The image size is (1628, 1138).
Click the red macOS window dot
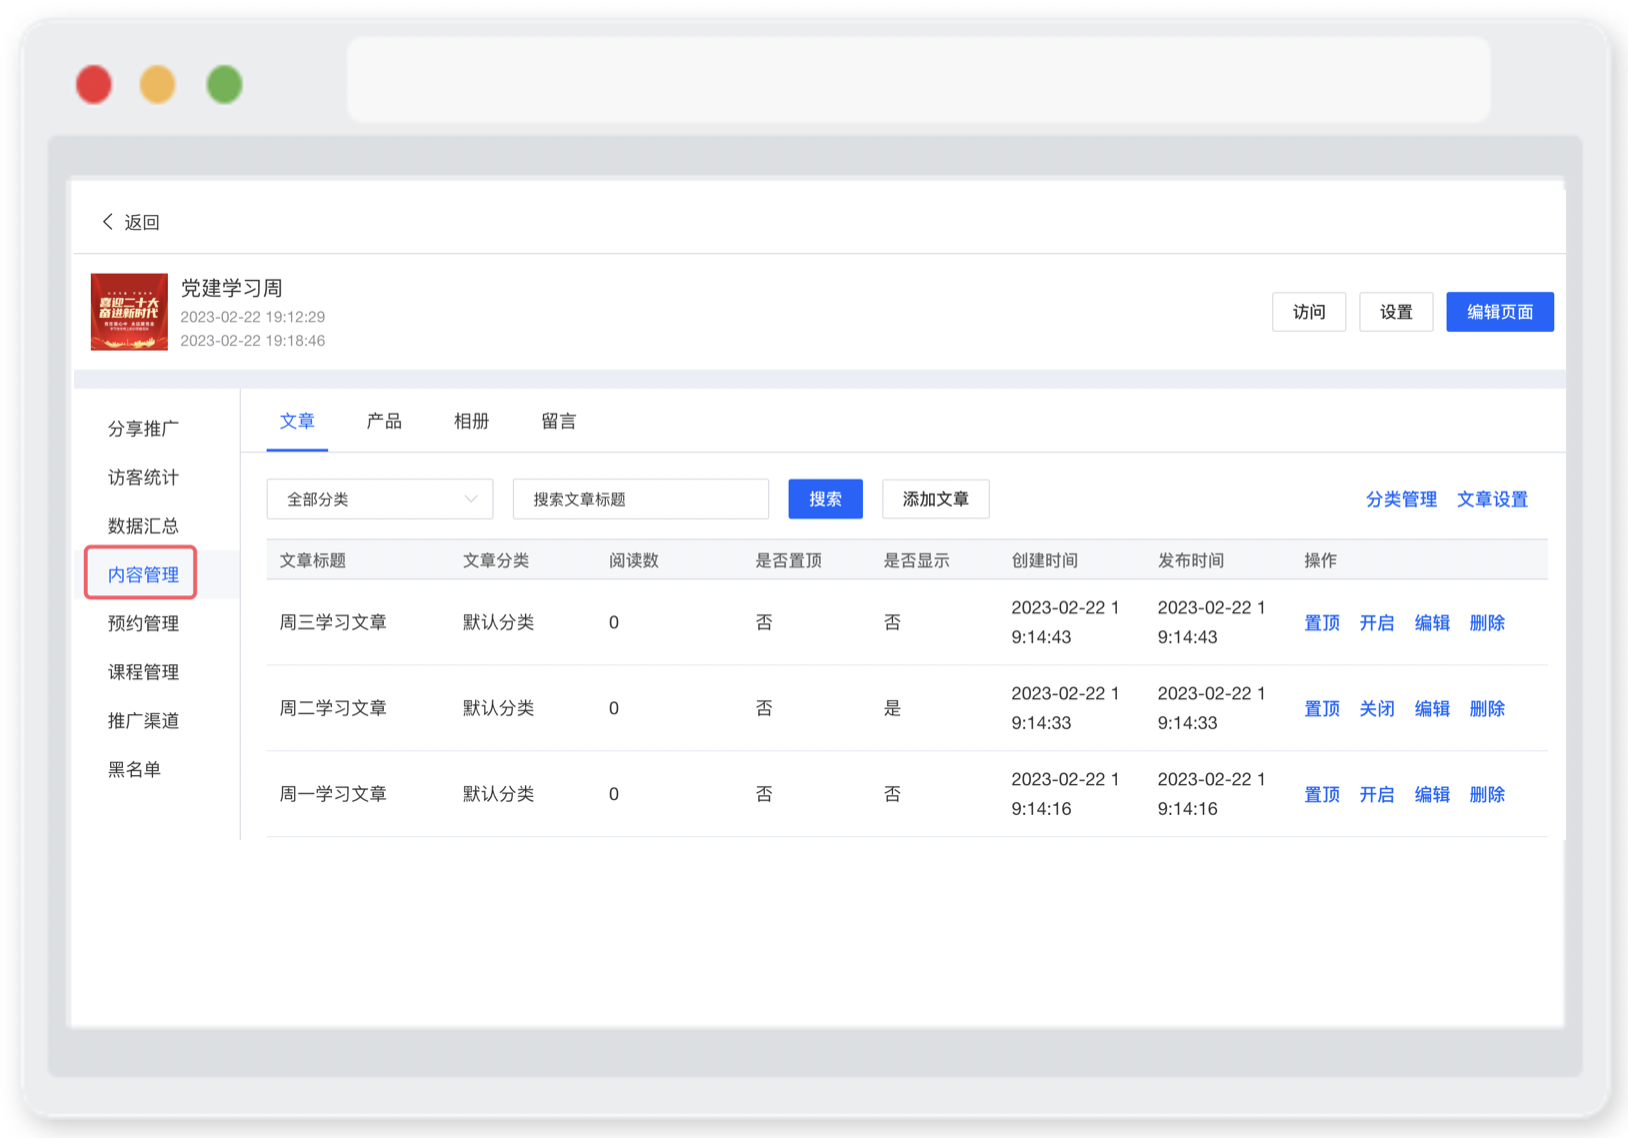click(94, 85)
